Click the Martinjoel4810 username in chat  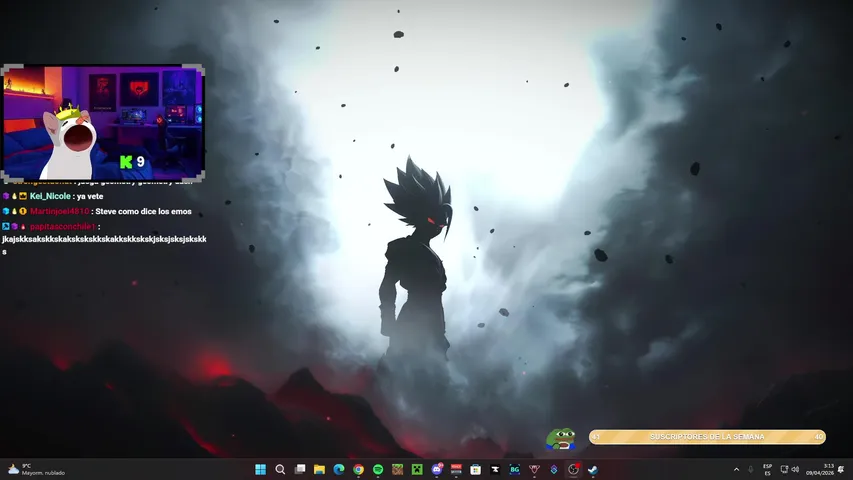(x=59, y=211)
